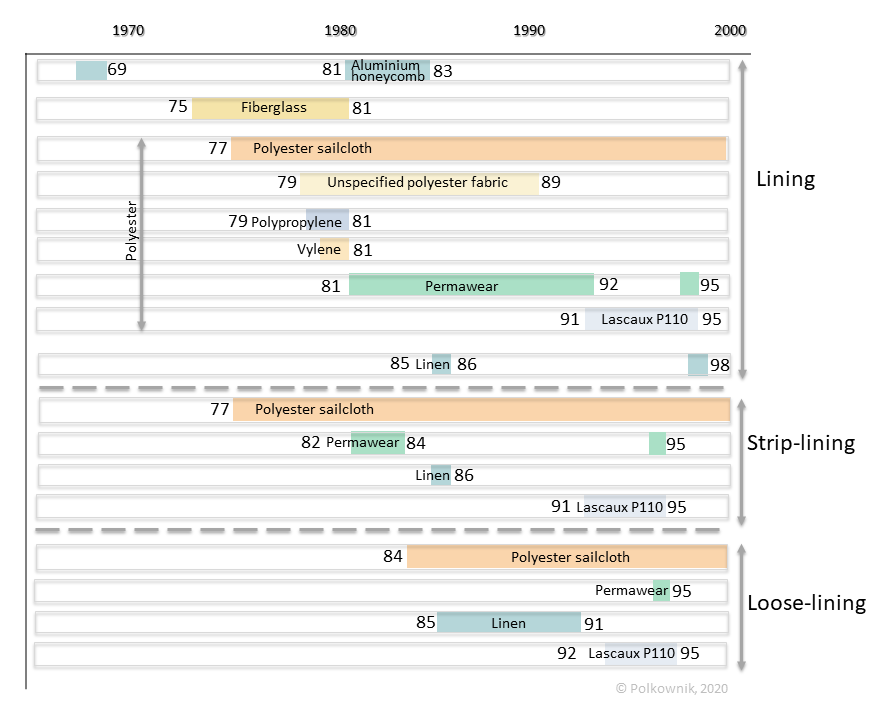The width and height of the screenshot is (891, 720).
Task: Click the Permawear bar spanning 81 to 92
Action: (x=471, y=286)
